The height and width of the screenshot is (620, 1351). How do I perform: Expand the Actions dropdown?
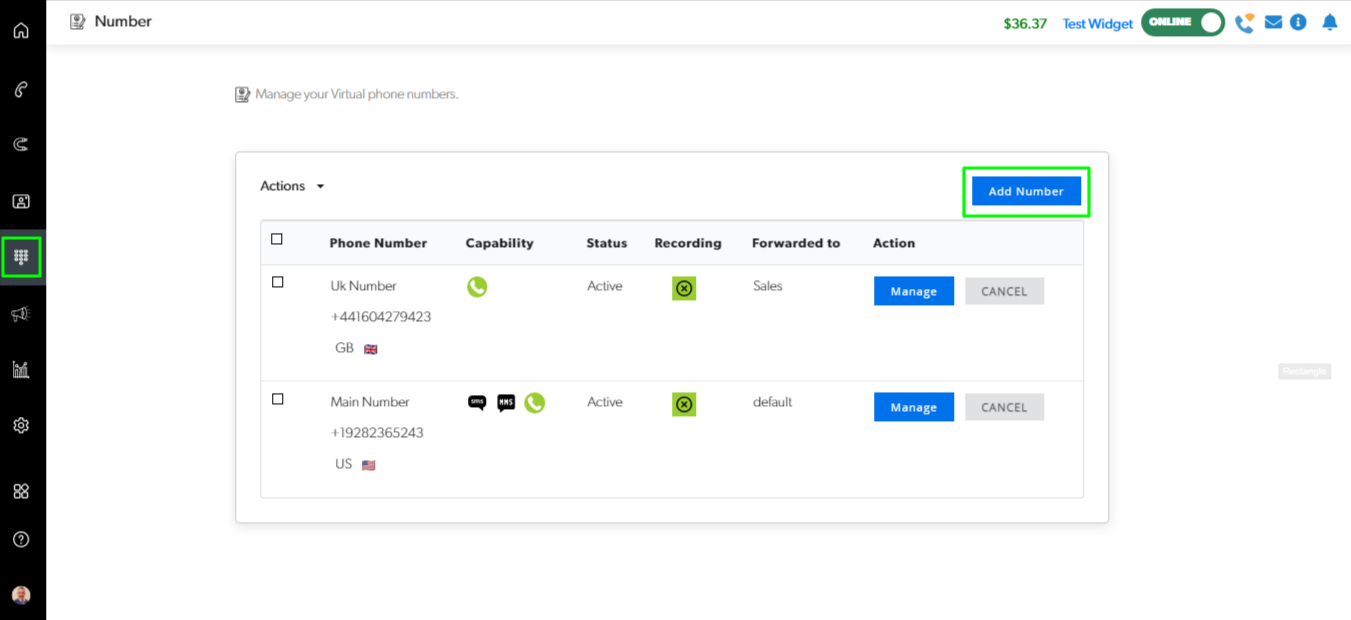pyautogui.click(x=292, y=186)
